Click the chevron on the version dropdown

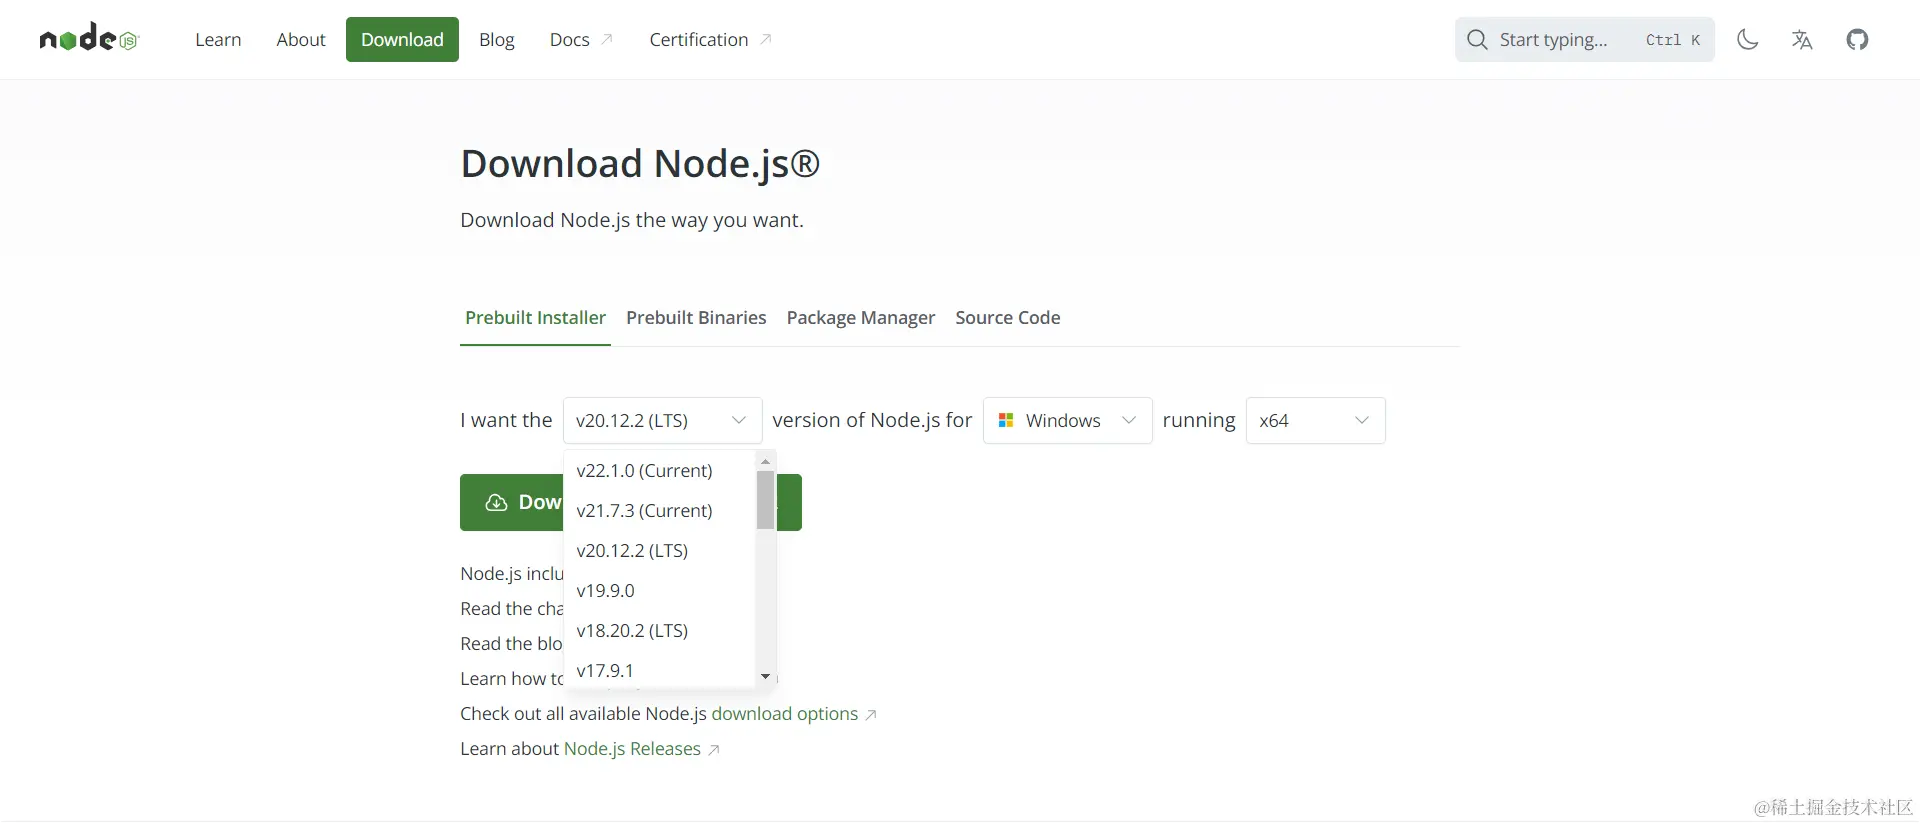click(x=739, y=421)
